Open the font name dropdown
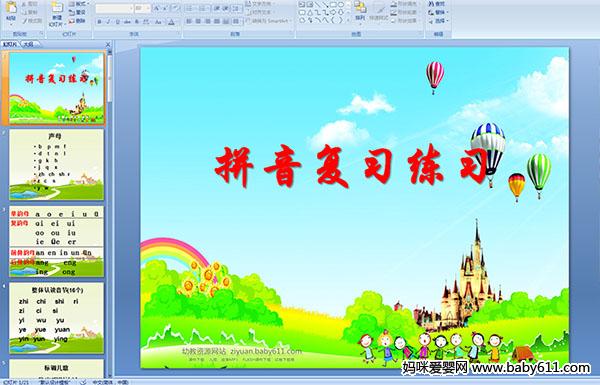The width and height of the screenshot is (600, 385). [131, 8]
